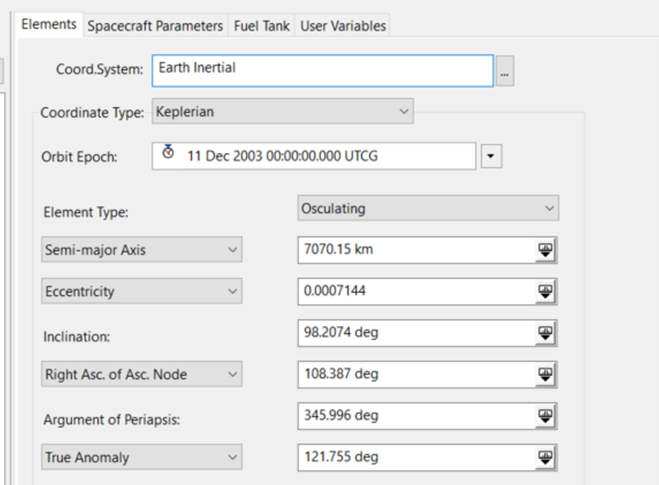Expand the Element Type Osculating dropdown
Image resolution: width=659 pixels, height=485 pixels.
428,209
